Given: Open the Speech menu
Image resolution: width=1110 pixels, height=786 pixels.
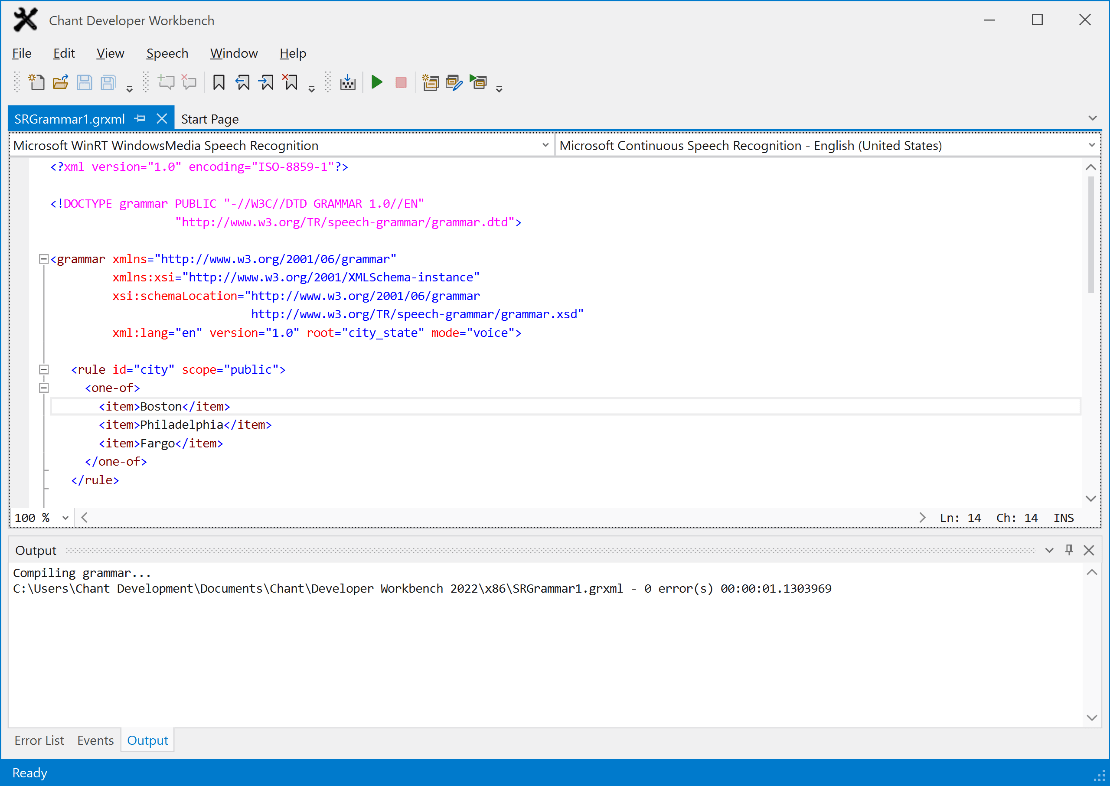Looking at the screenshot, I should tap(167, 53).
